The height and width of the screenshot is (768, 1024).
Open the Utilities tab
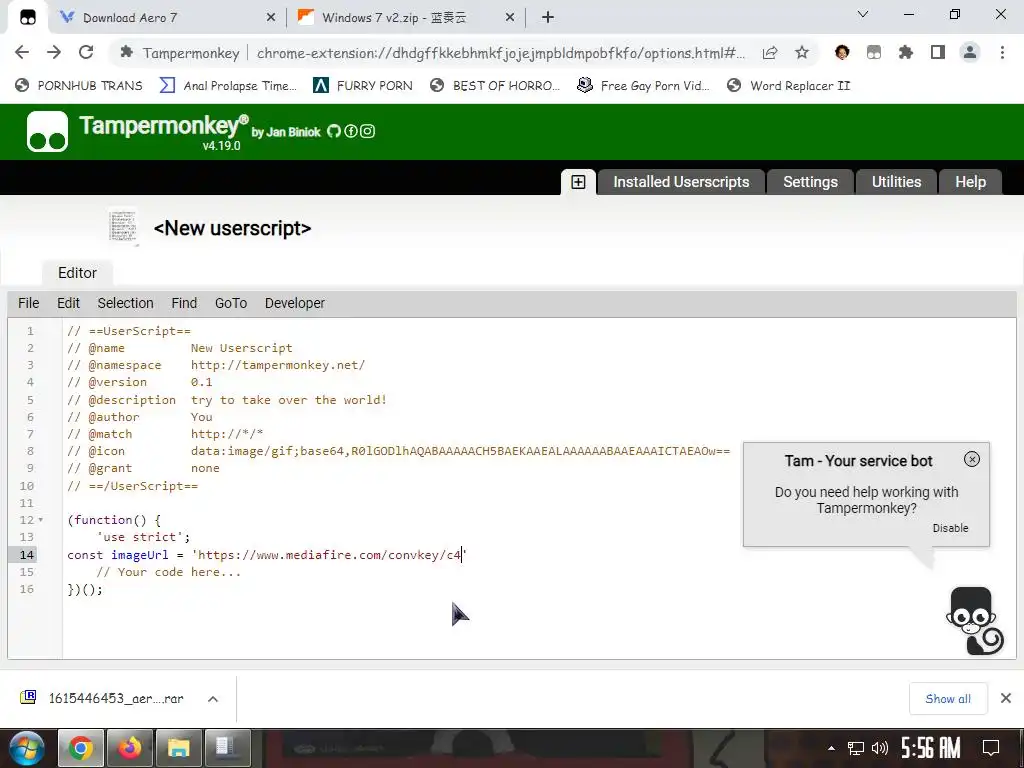(896, 182)
